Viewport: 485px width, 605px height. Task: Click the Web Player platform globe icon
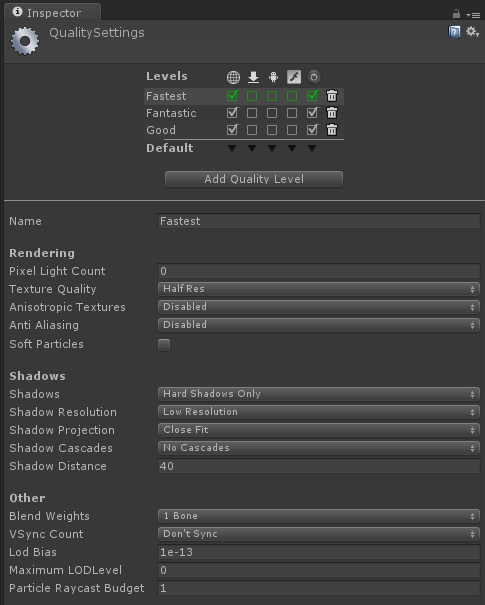click(x=233, y=77)
